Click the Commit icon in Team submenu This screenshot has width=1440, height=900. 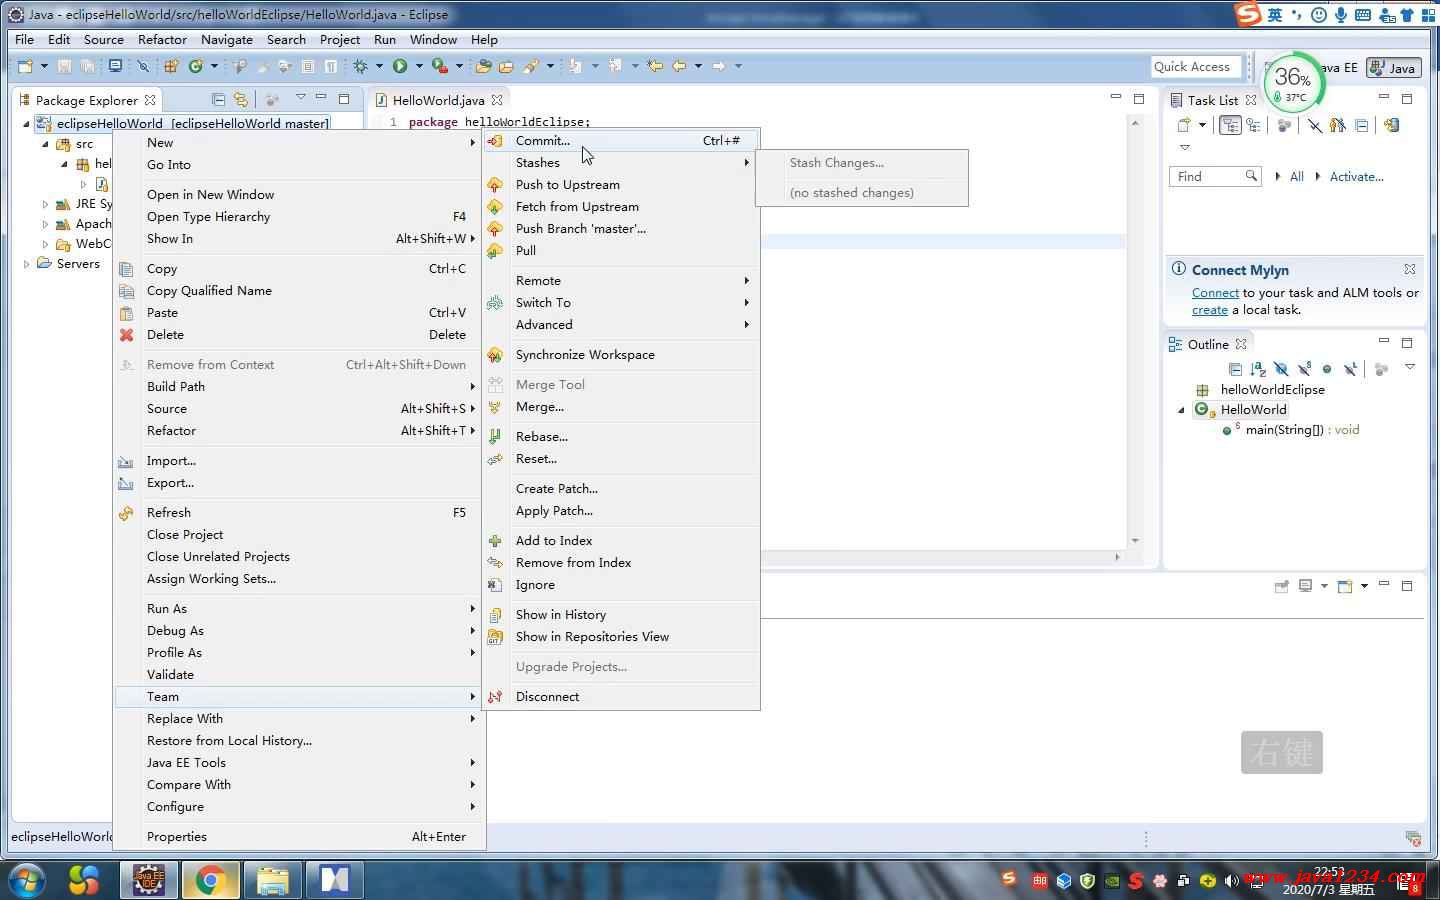click(x=495, y=141)
